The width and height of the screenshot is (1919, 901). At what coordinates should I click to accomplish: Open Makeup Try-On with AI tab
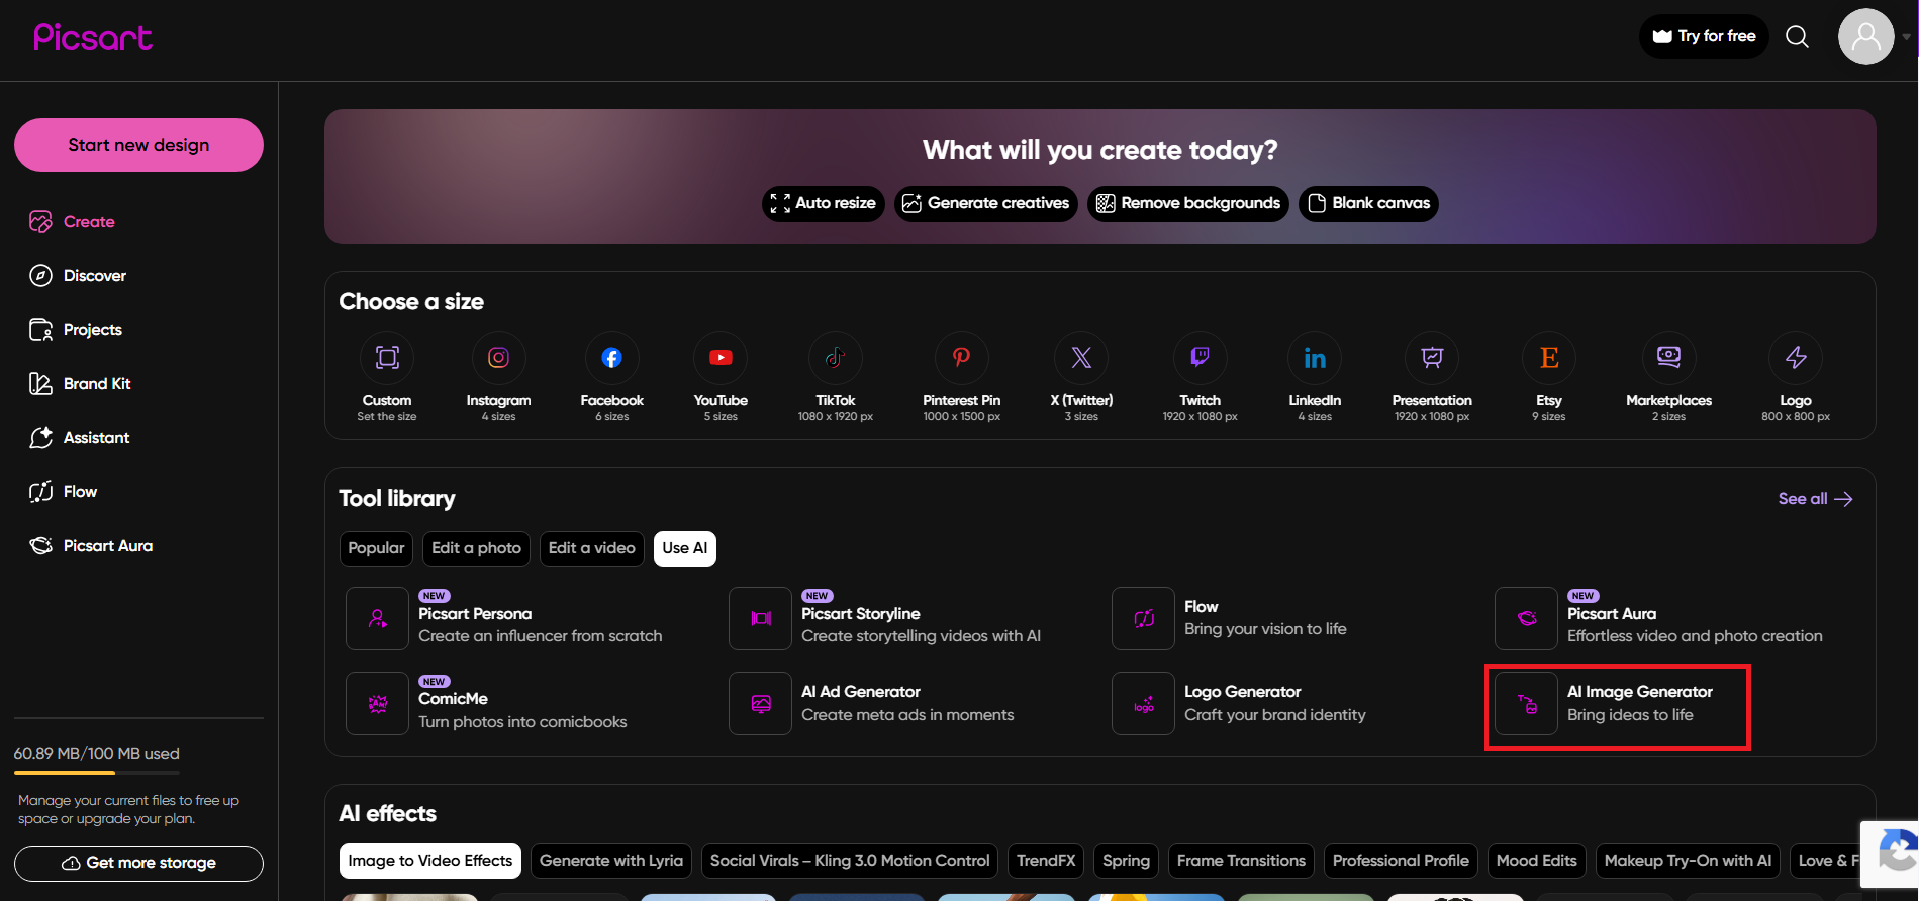tap(1688, 861)
